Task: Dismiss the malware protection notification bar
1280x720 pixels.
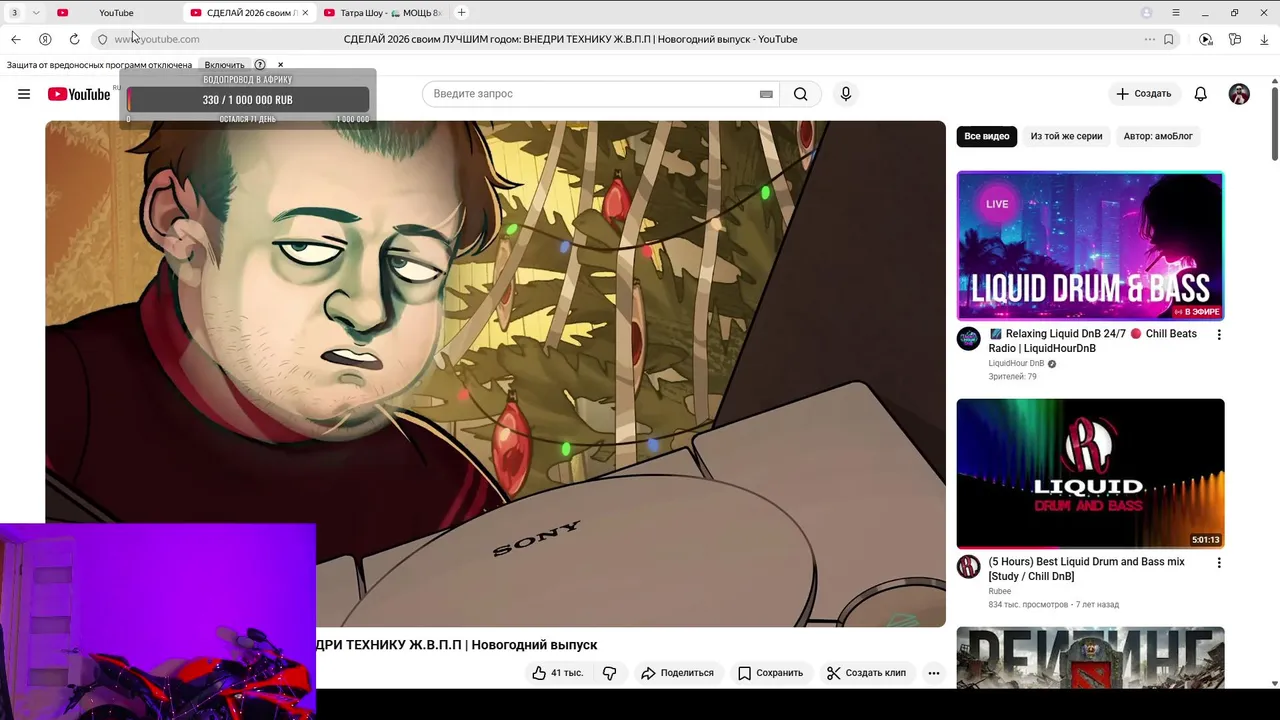Action: 280,65
